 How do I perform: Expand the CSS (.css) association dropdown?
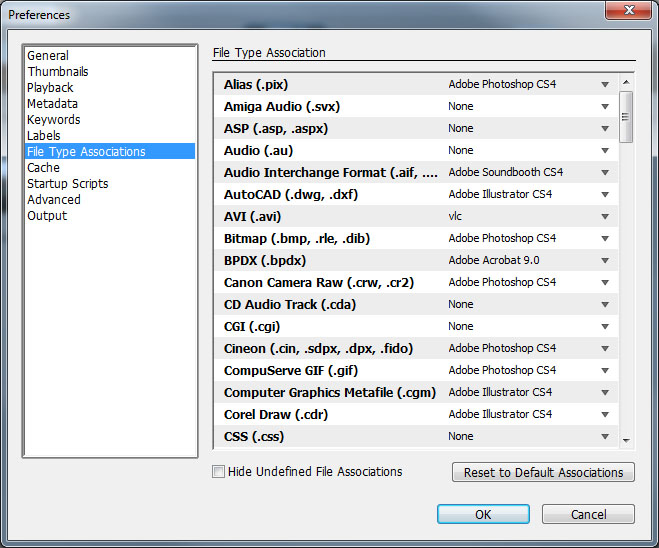(604, 437)
